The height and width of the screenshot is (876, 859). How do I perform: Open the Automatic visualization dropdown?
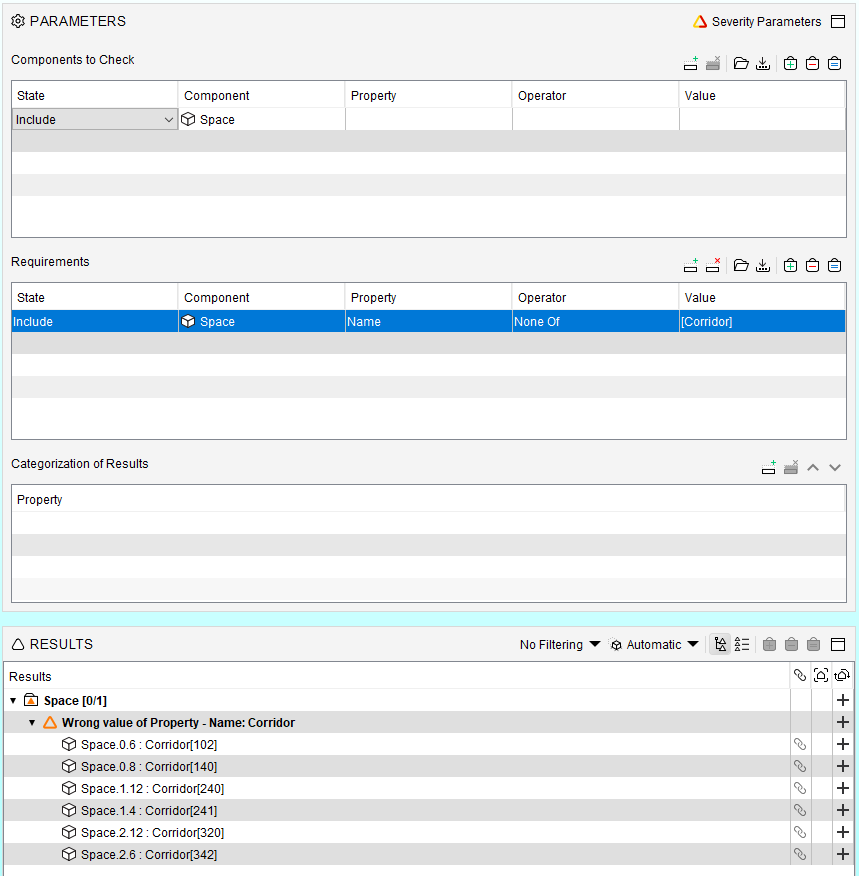[x=653, y=644]
